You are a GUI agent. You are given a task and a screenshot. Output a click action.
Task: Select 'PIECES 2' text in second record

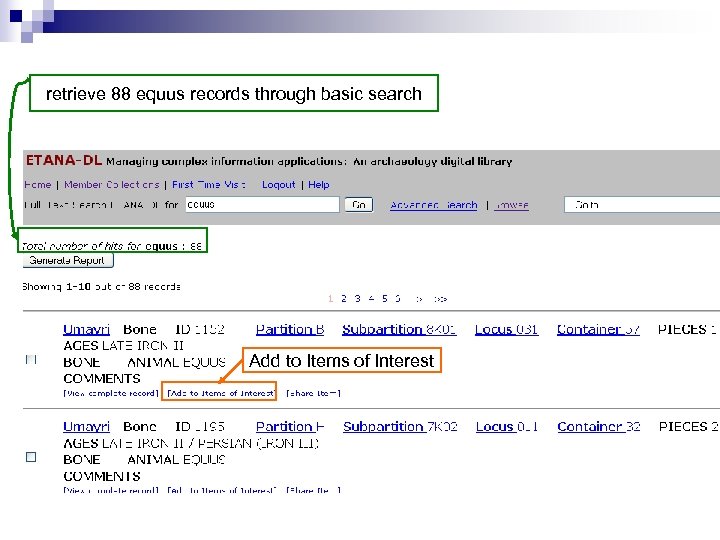pyautogui.click(x=688, y=427)
